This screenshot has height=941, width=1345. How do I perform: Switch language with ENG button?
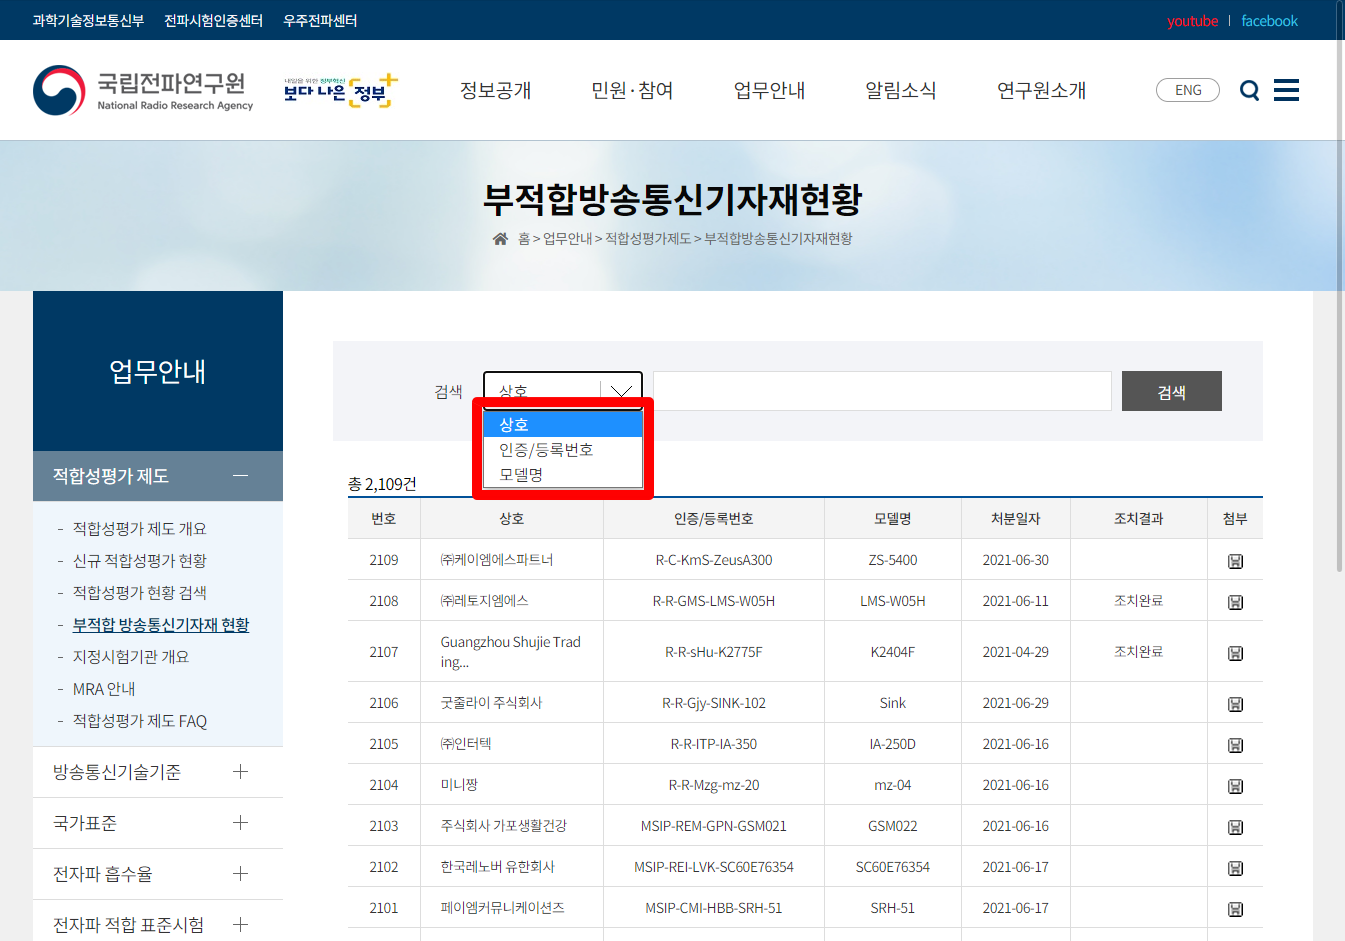tap(1187, 90)
